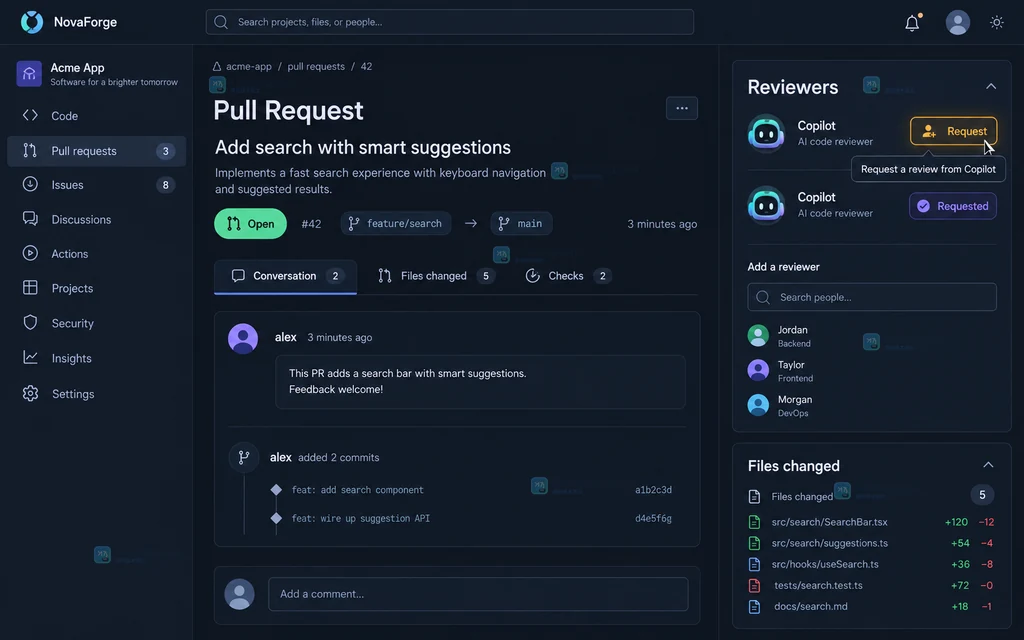
Task: Click commit hash a1b2c3d
Action: click(653, 490)
